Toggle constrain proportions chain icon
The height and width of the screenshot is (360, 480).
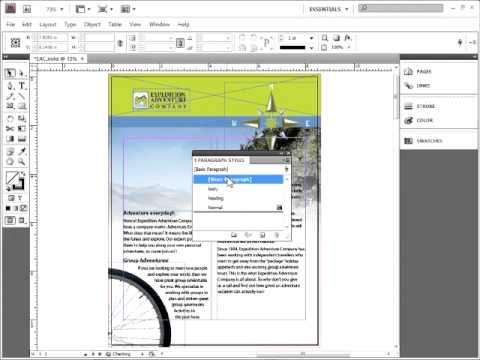point(120,43)
